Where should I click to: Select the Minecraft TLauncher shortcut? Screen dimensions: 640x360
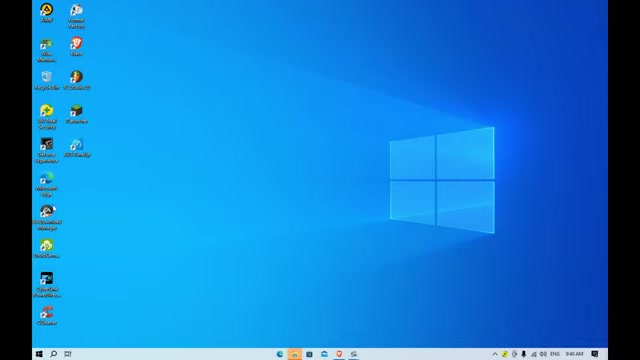(x=76, y=113)
